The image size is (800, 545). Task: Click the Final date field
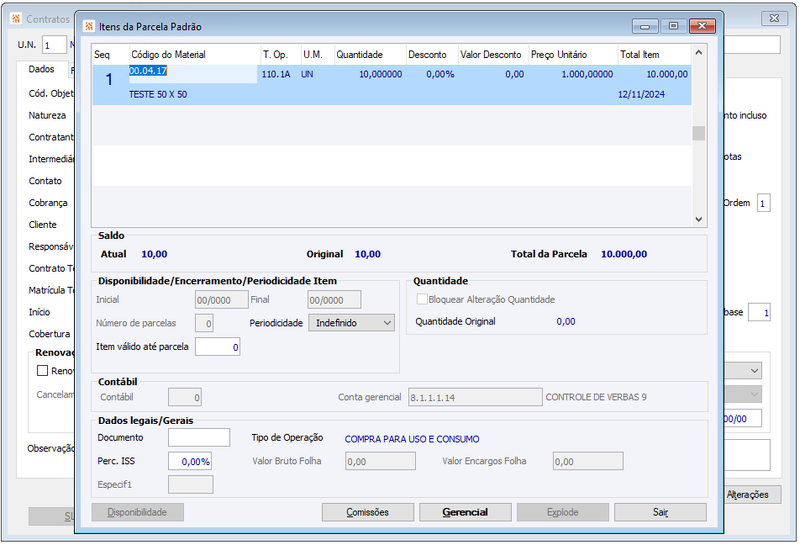point(334,300)
